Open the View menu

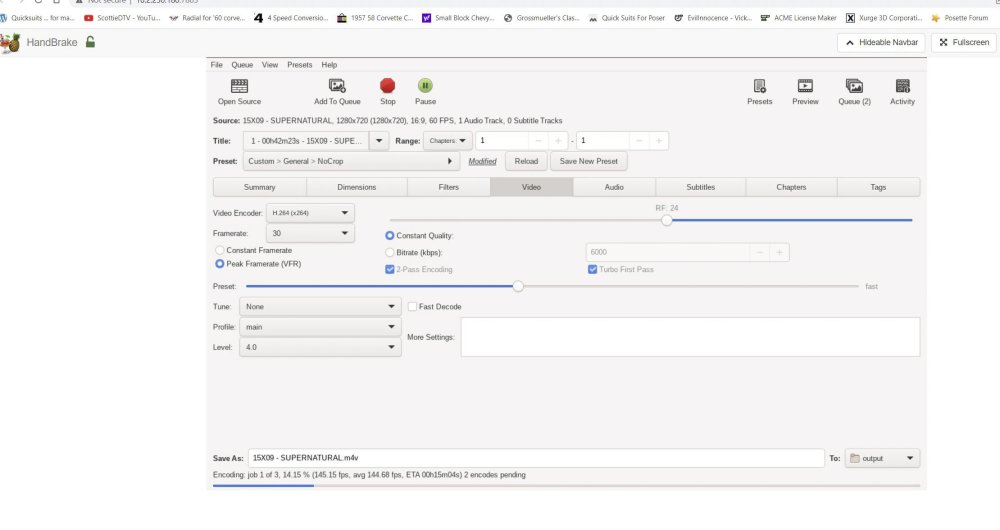[270, 65]
